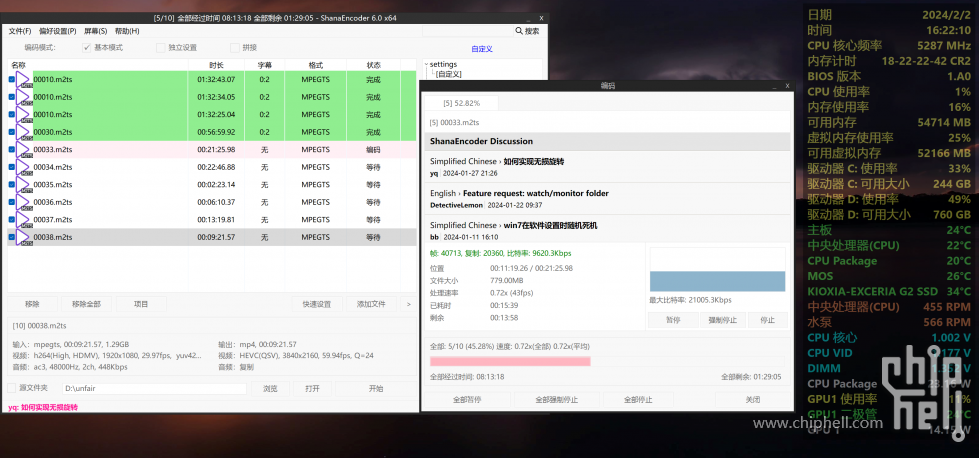Click the D:\unfair output path field
Image resolution: width=979 pixels, height=458 pixels.
[154, 388]
